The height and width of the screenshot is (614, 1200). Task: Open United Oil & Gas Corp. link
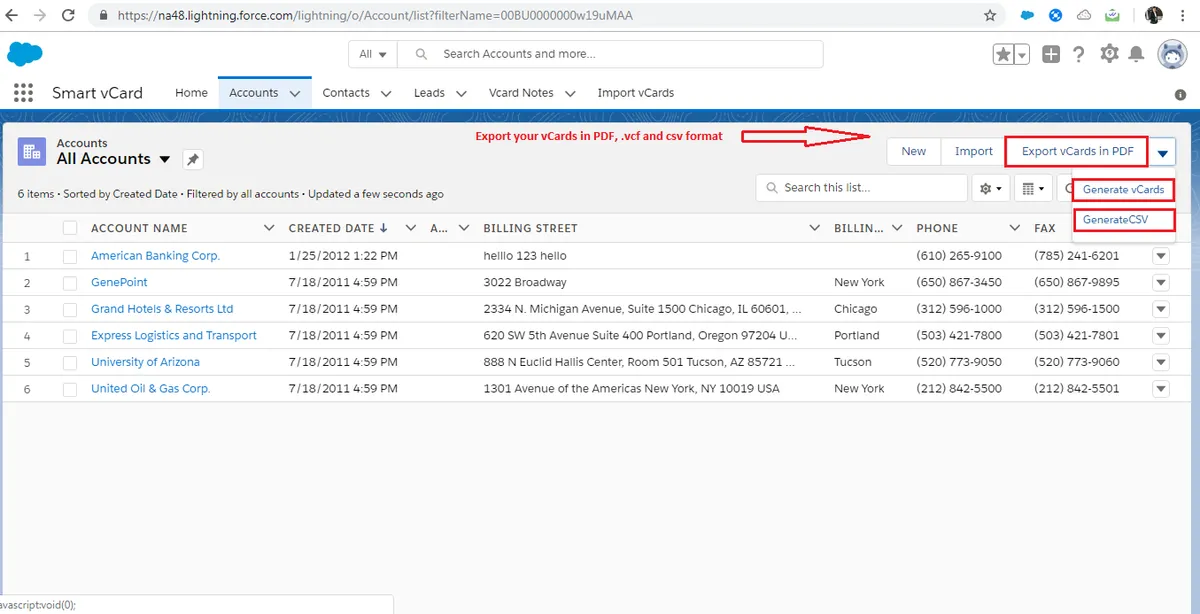coord(151,389)
